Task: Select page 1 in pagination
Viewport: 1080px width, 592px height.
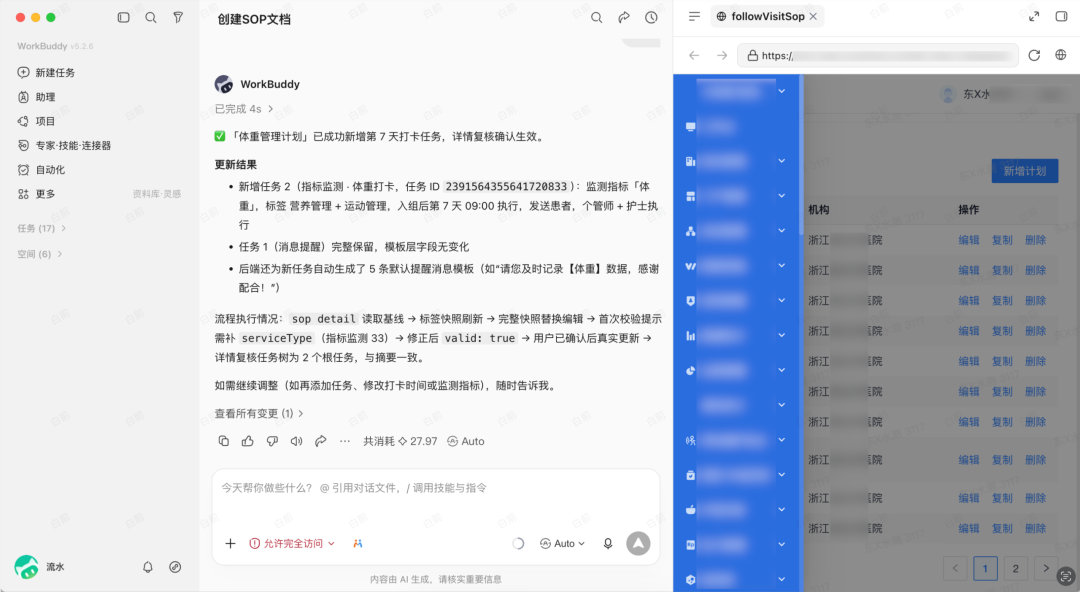Action: point(985,569)
